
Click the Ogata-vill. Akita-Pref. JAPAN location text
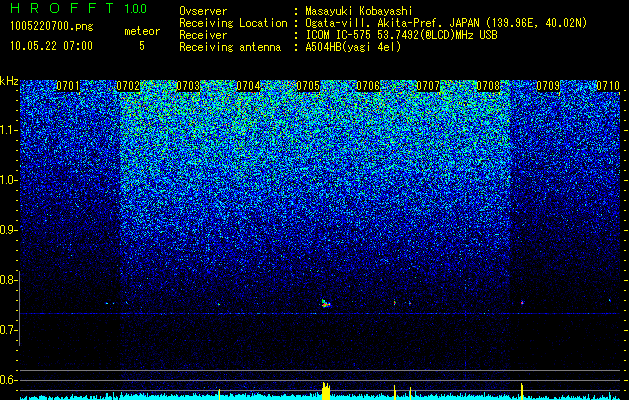pyautogui.click(x=446, y=23)
